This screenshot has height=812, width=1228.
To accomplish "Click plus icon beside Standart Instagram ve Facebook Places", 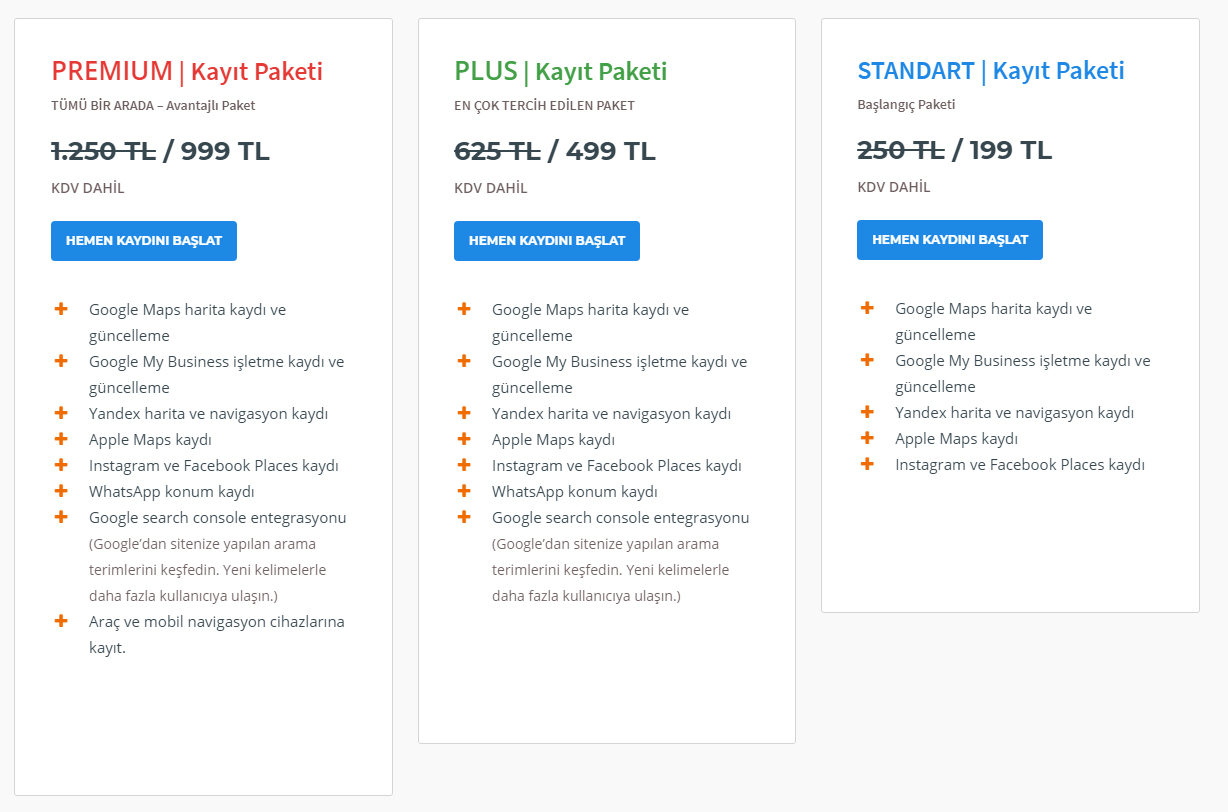I will 867,464.
